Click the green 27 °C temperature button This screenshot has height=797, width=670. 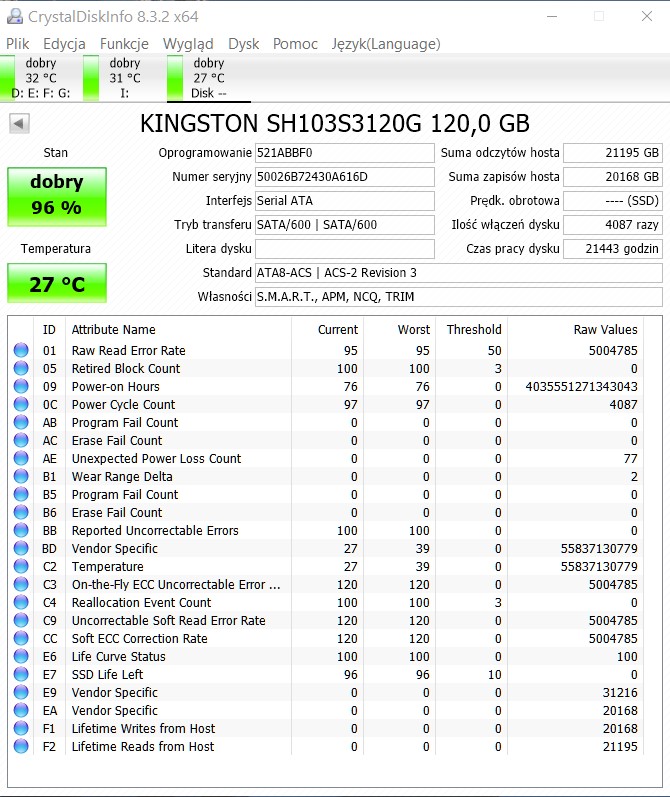point(57,283)
